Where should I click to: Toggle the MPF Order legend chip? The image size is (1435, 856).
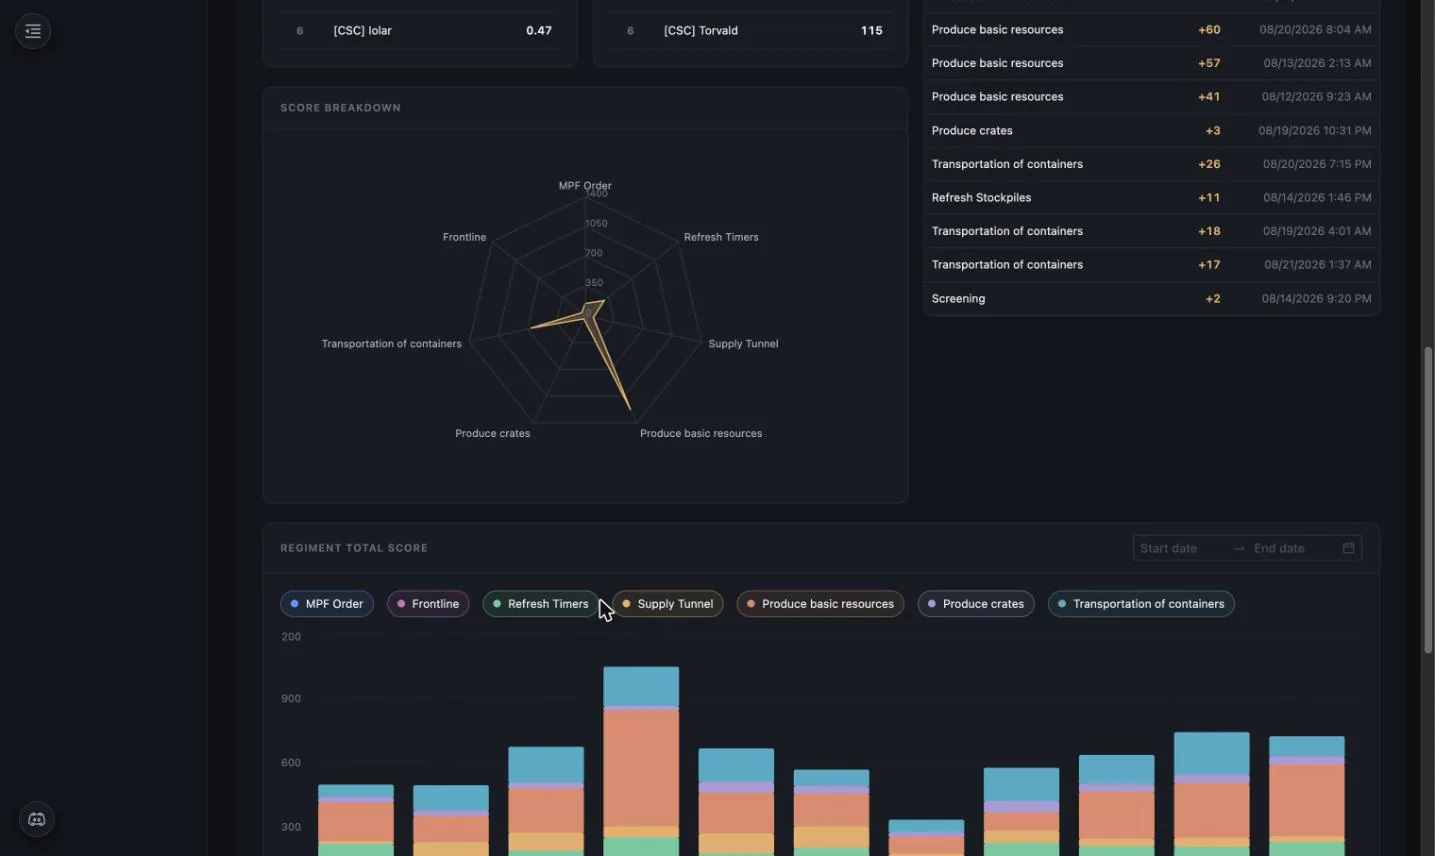click(x=327, y=604)
